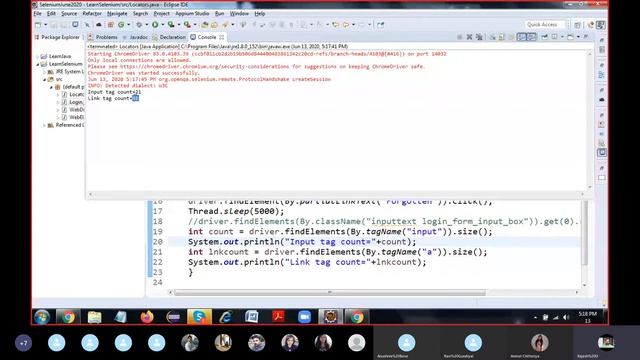Toggle Show Console on standard output change
This screenshot has width=640, height=360.
click(x=522, y=37)
